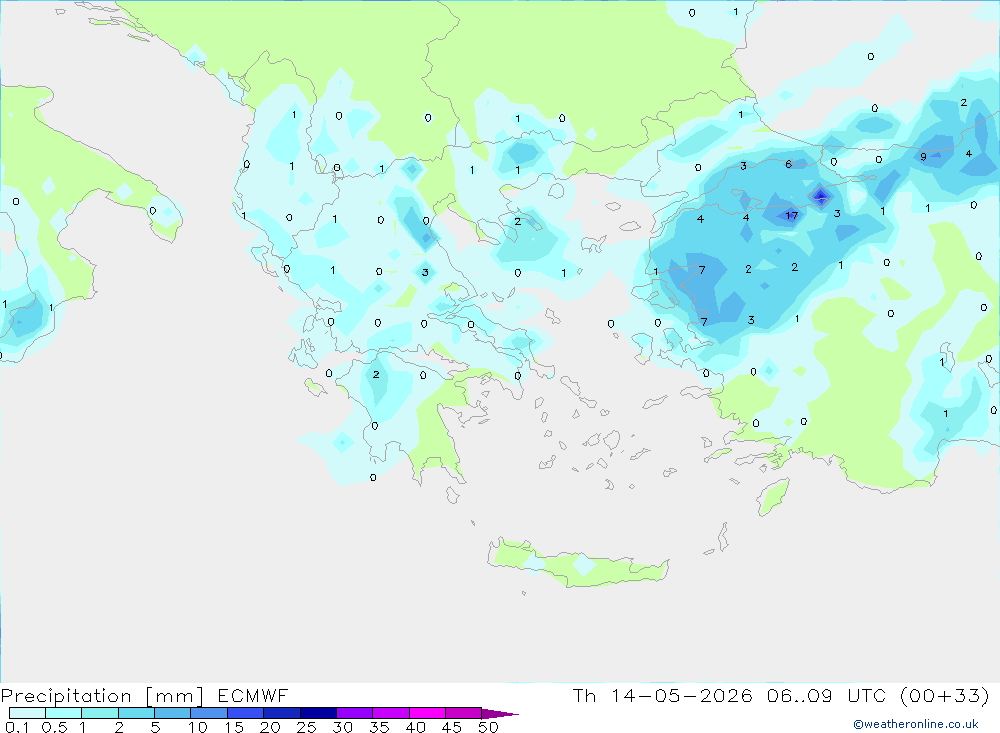Select the 45–50 mm legend swatch

464,713
